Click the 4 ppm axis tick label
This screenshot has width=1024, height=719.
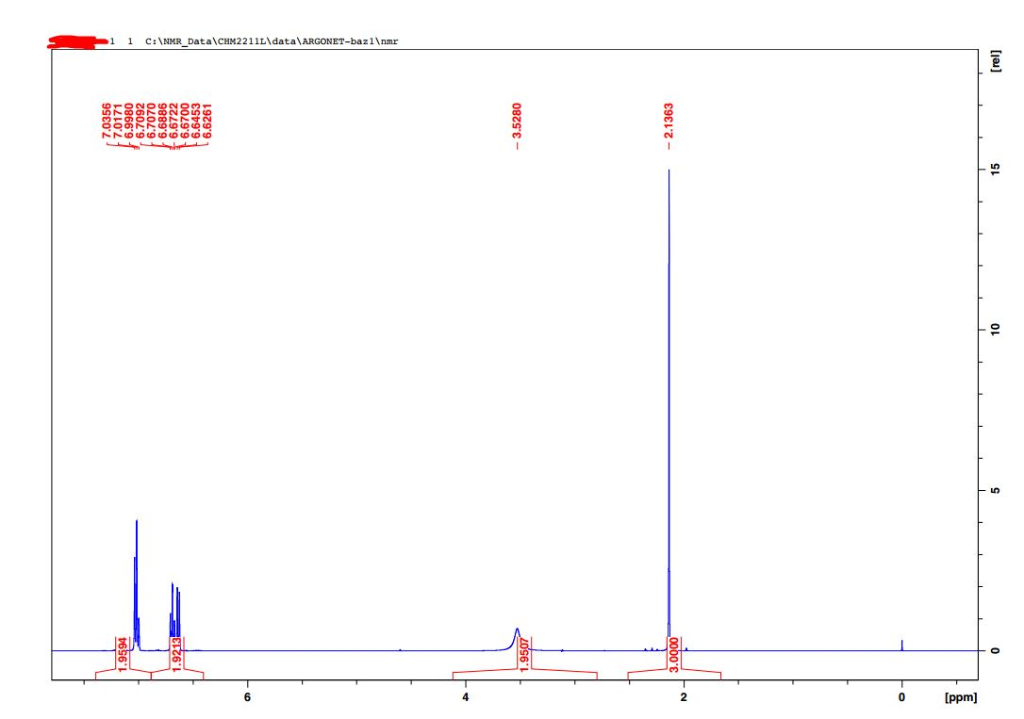(466, 697)
